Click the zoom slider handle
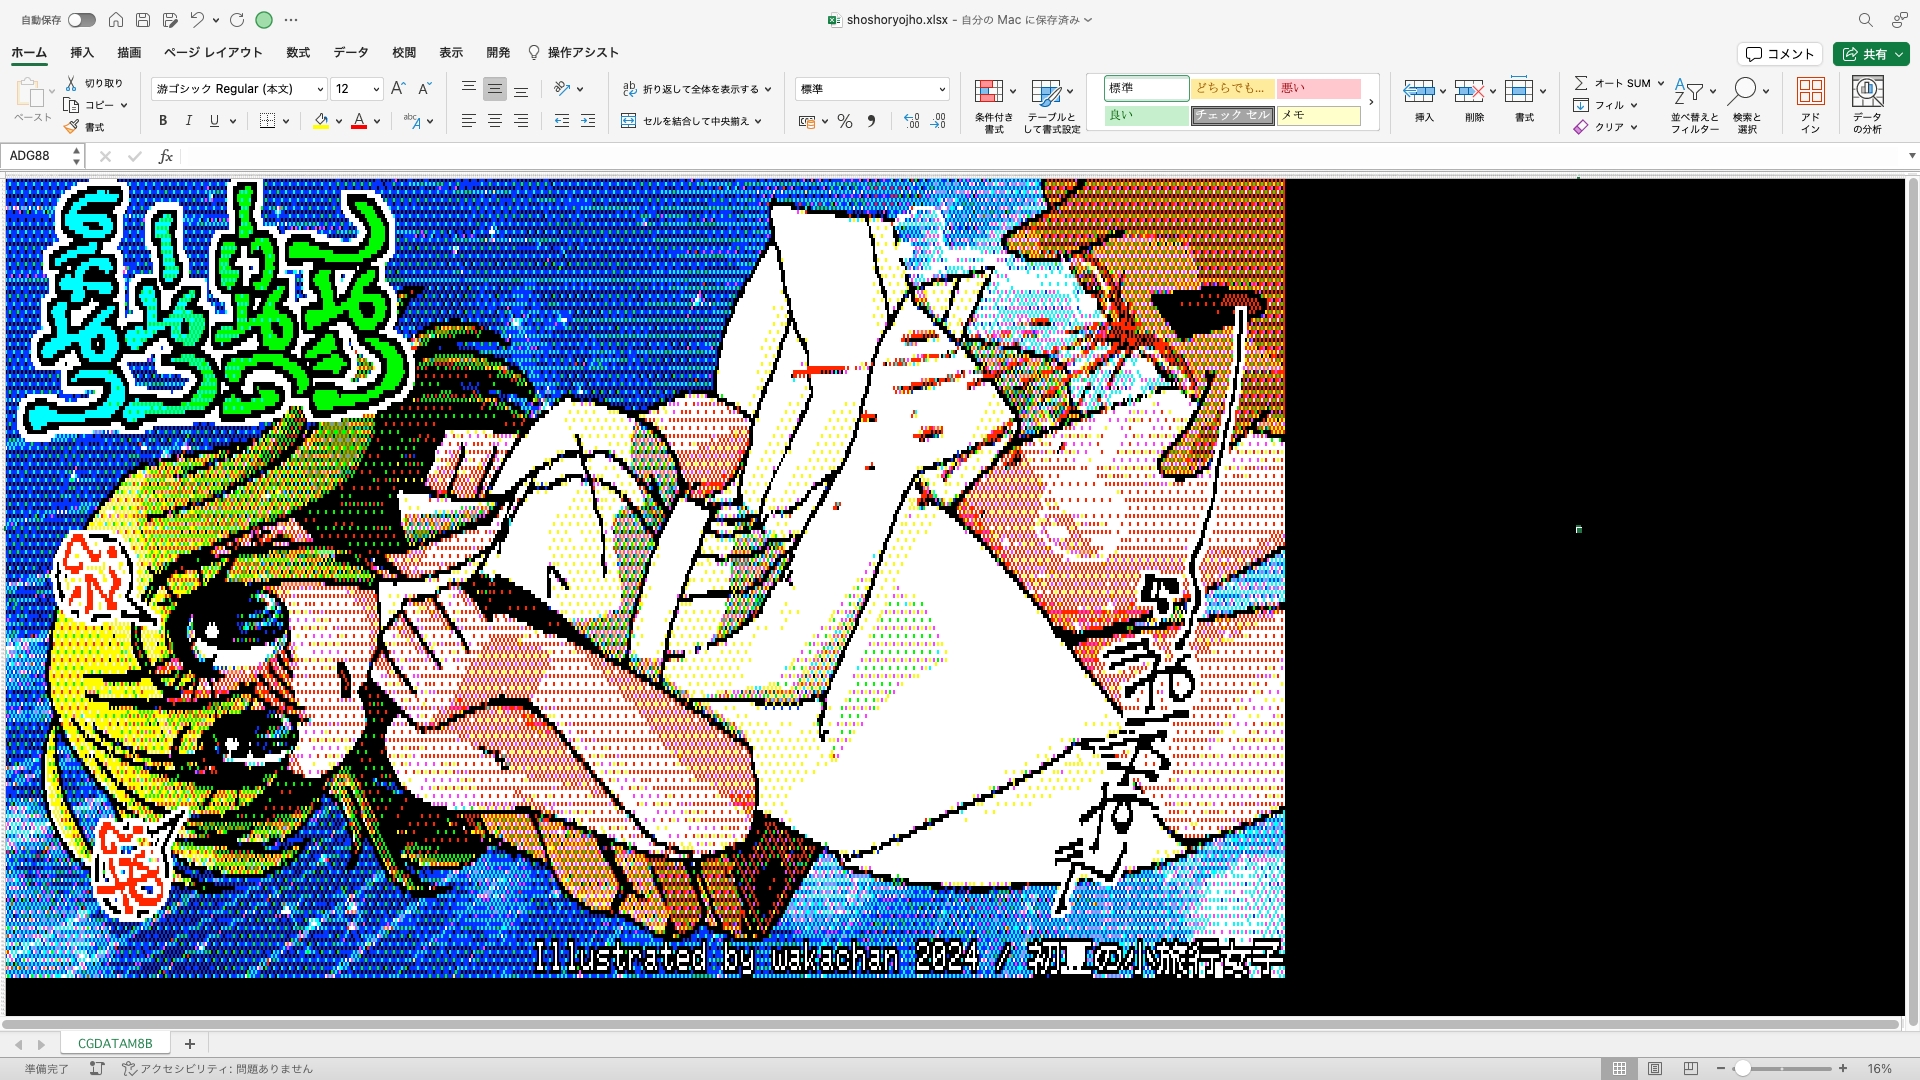Image resolution: width=1920 pixels, height=1080 pixels. coord(1743,1068)
